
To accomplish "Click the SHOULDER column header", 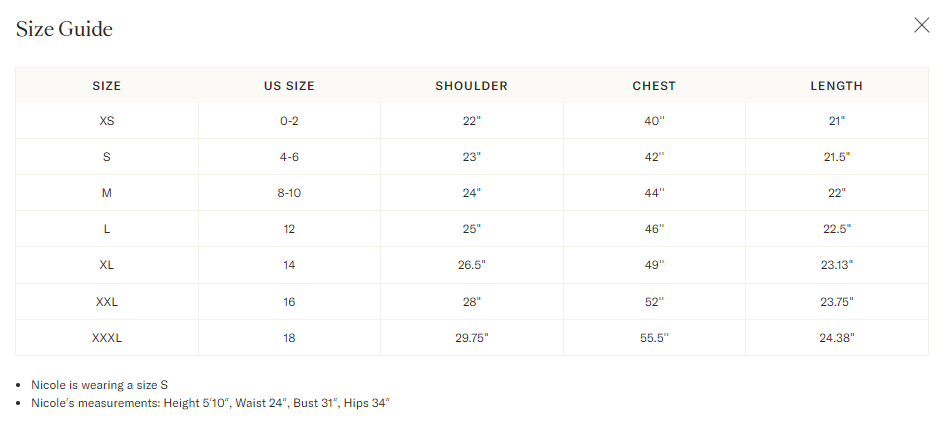I will pos(472,86).
